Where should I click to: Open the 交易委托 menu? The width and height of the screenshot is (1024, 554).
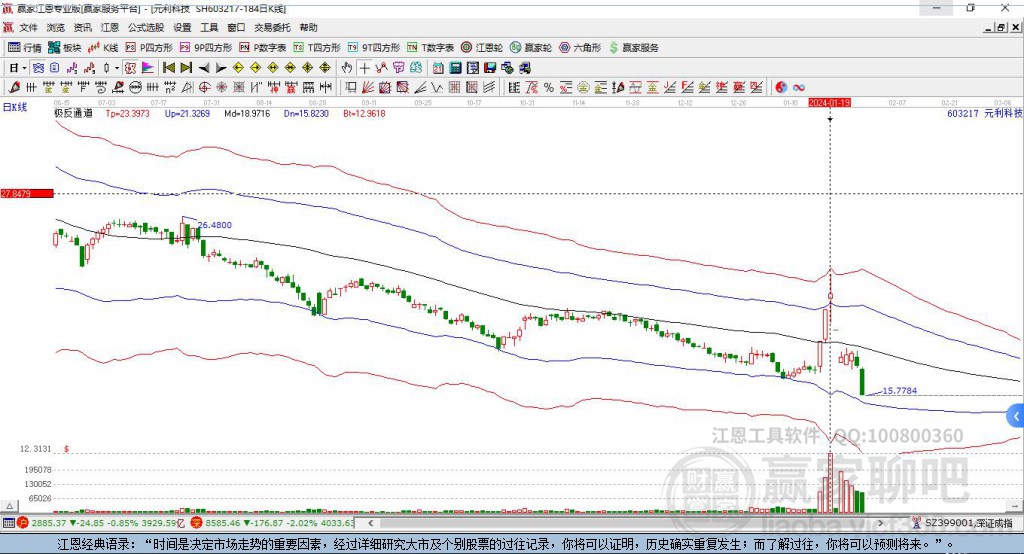coord(272,27)
